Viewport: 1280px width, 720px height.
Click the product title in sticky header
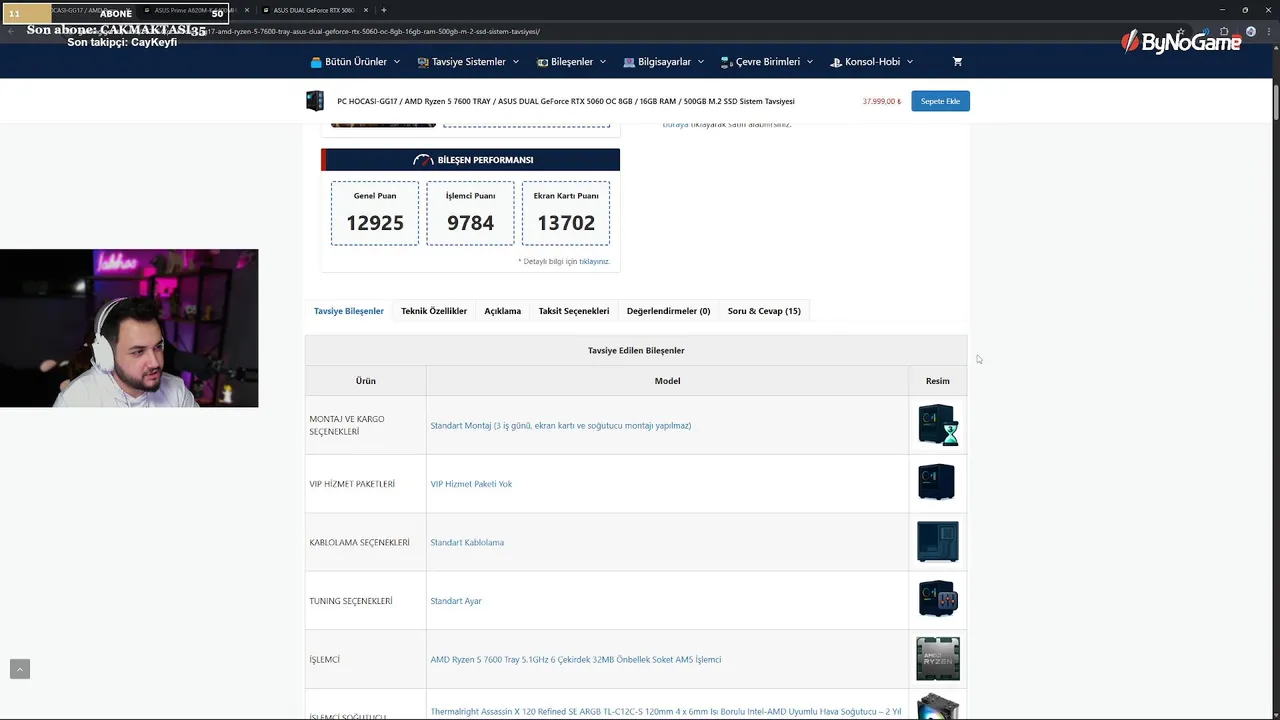click(566, 101)
